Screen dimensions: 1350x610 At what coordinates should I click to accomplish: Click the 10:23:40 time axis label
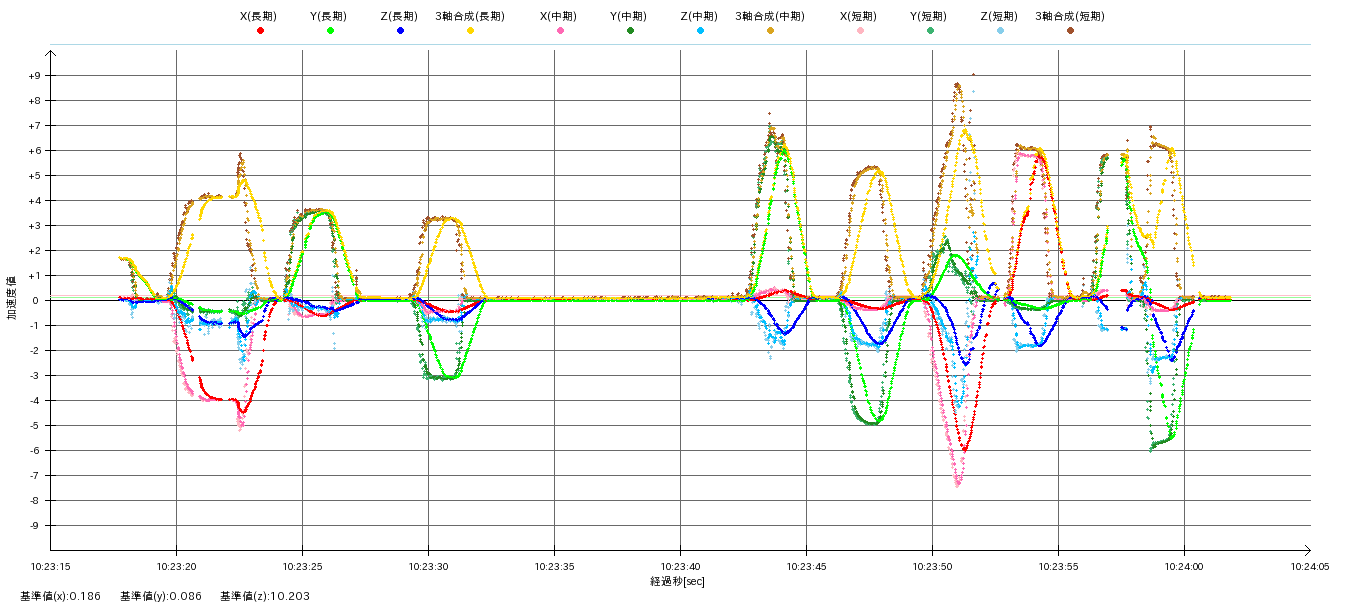[x=680, y=565]
